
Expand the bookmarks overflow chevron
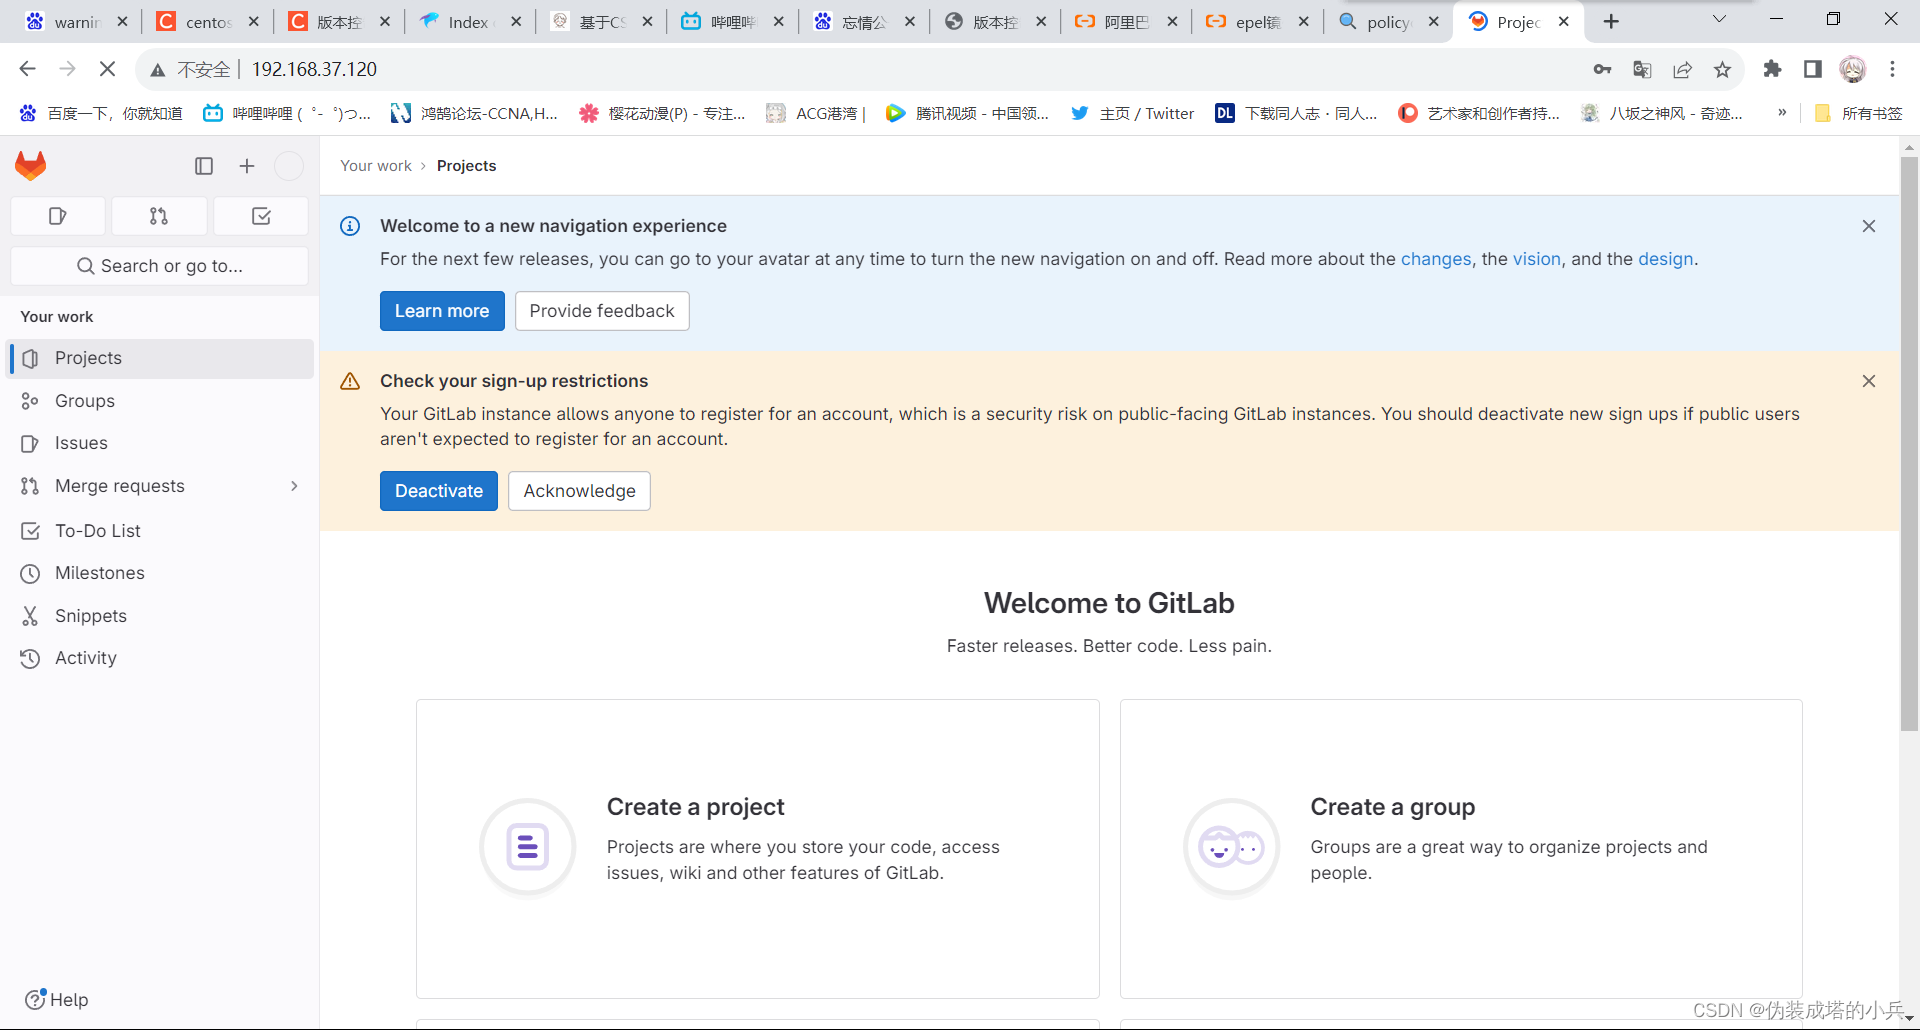tap(1782, 113)
